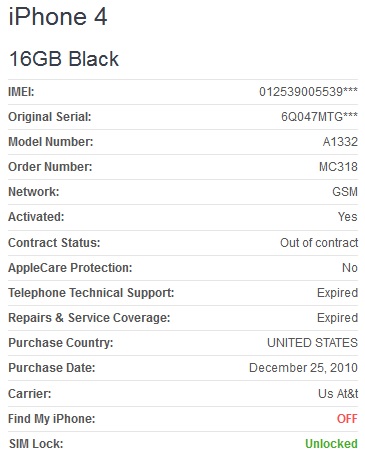Click the red OFF status text

pyautogui.click(x=347, y=419)
